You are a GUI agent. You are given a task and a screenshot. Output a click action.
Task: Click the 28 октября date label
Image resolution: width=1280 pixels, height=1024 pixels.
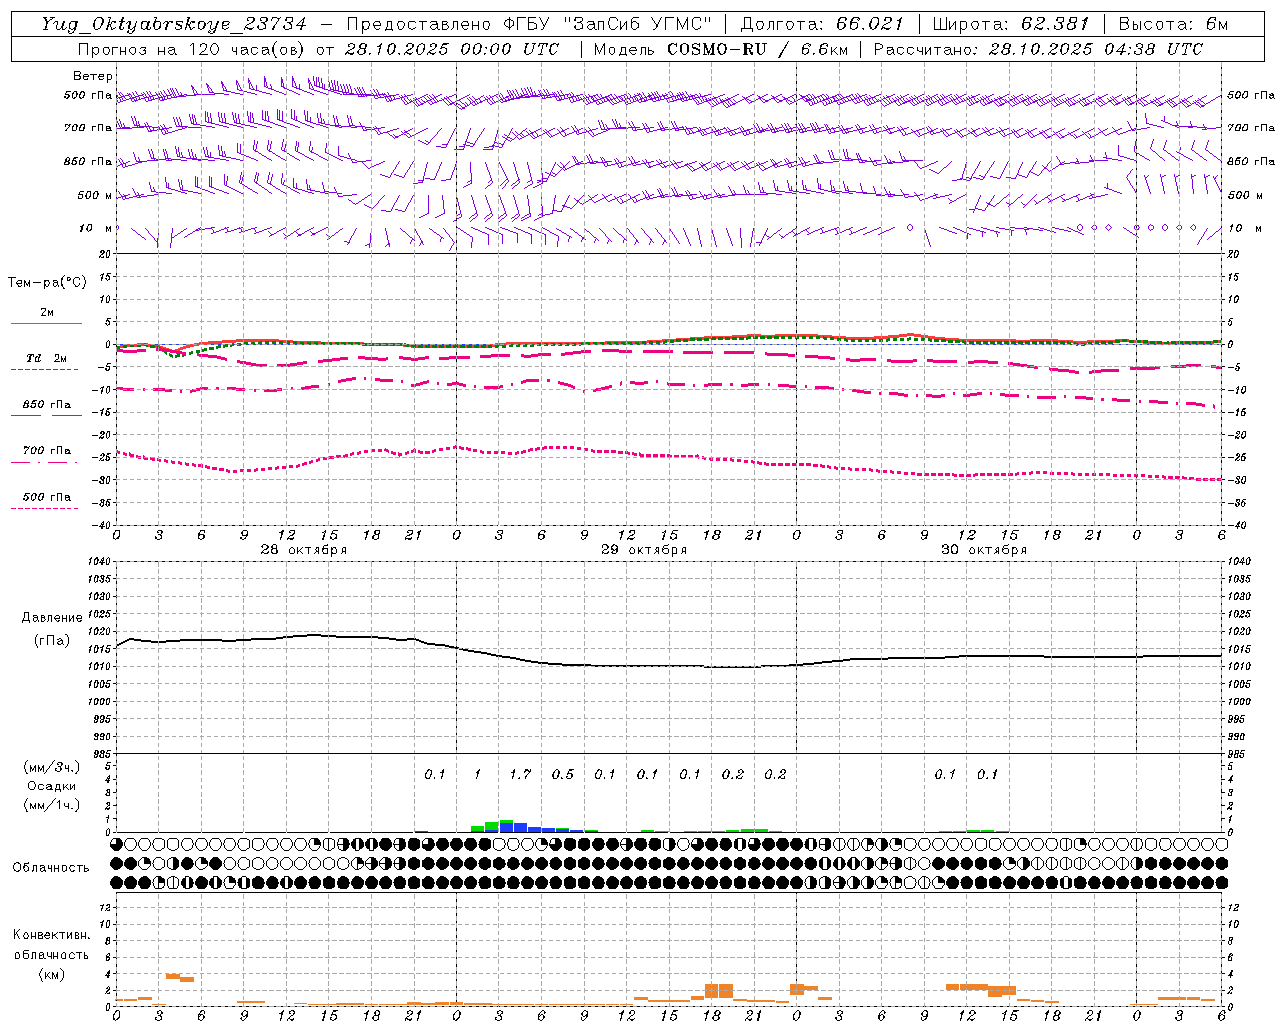click(x=304, y=550)
